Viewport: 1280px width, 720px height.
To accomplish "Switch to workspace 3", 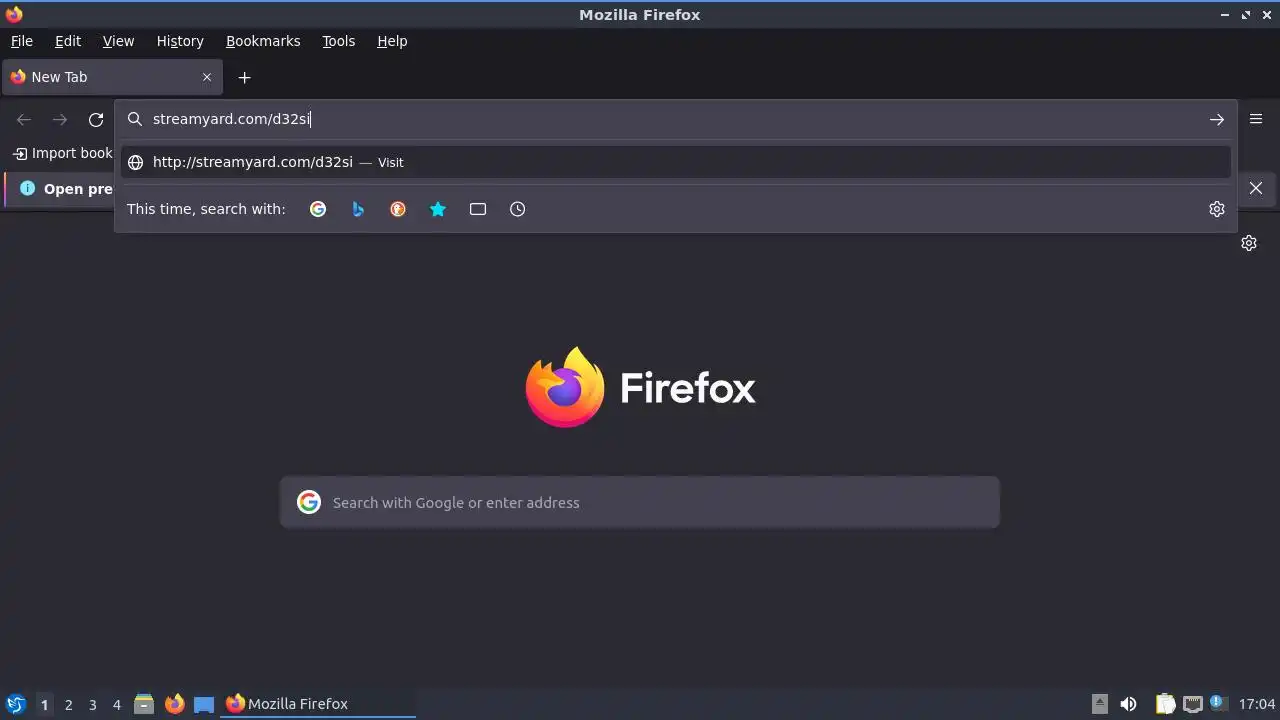I will [92, 705].
